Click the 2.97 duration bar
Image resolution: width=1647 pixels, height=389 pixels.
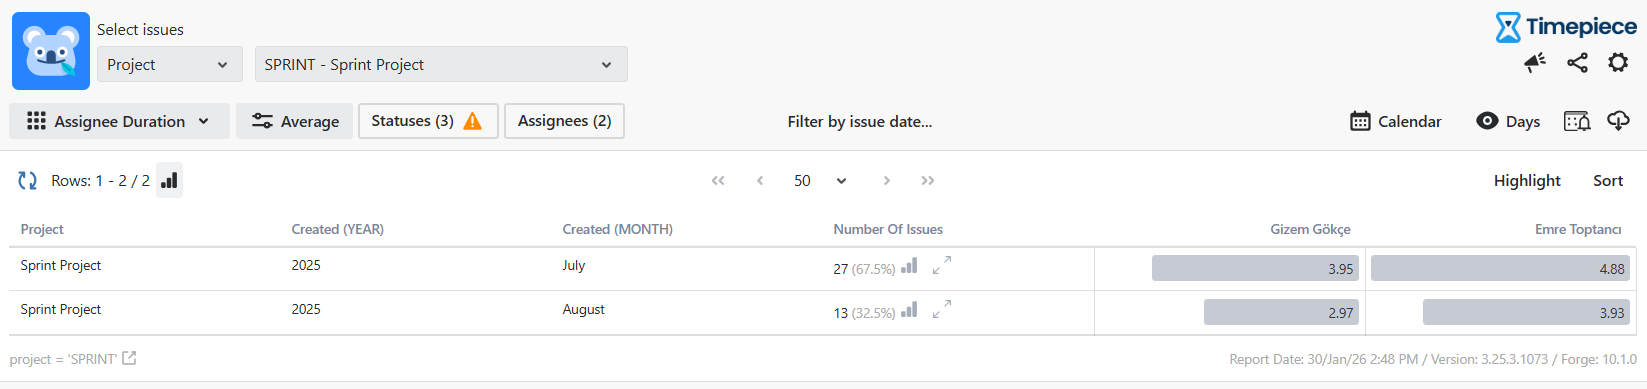click(1281, 312)
